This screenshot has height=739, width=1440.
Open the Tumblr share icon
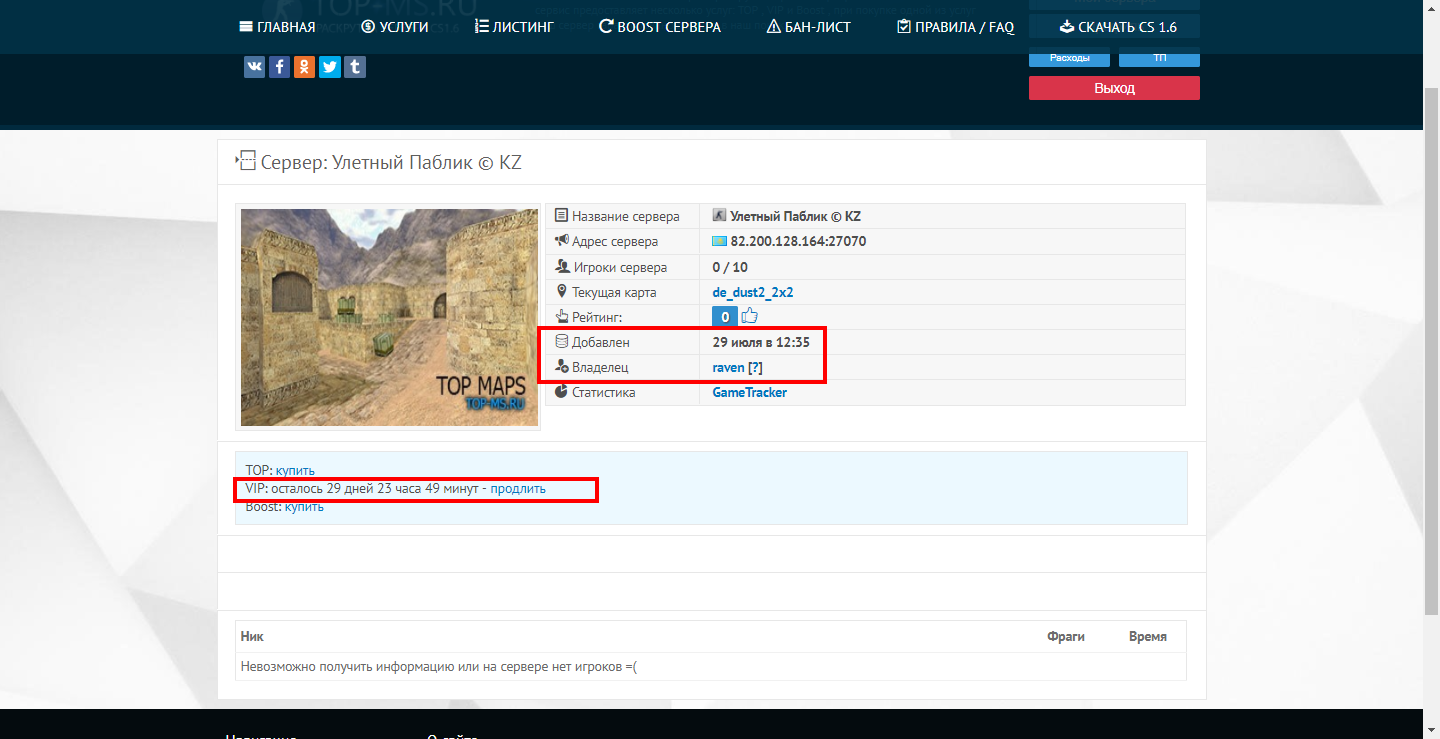click(355, 67)
